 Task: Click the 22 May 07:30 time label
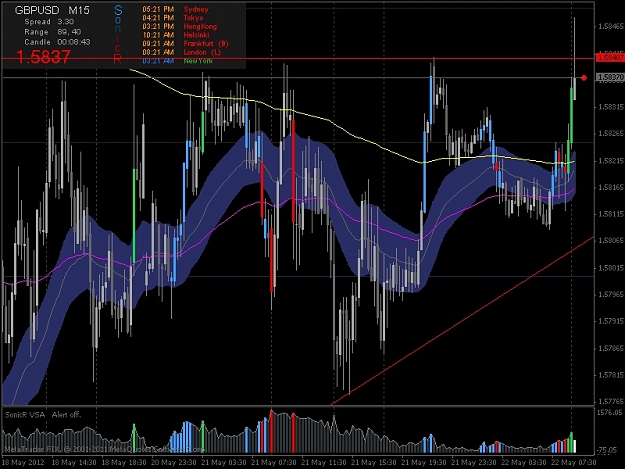click(x=573, y=463)
